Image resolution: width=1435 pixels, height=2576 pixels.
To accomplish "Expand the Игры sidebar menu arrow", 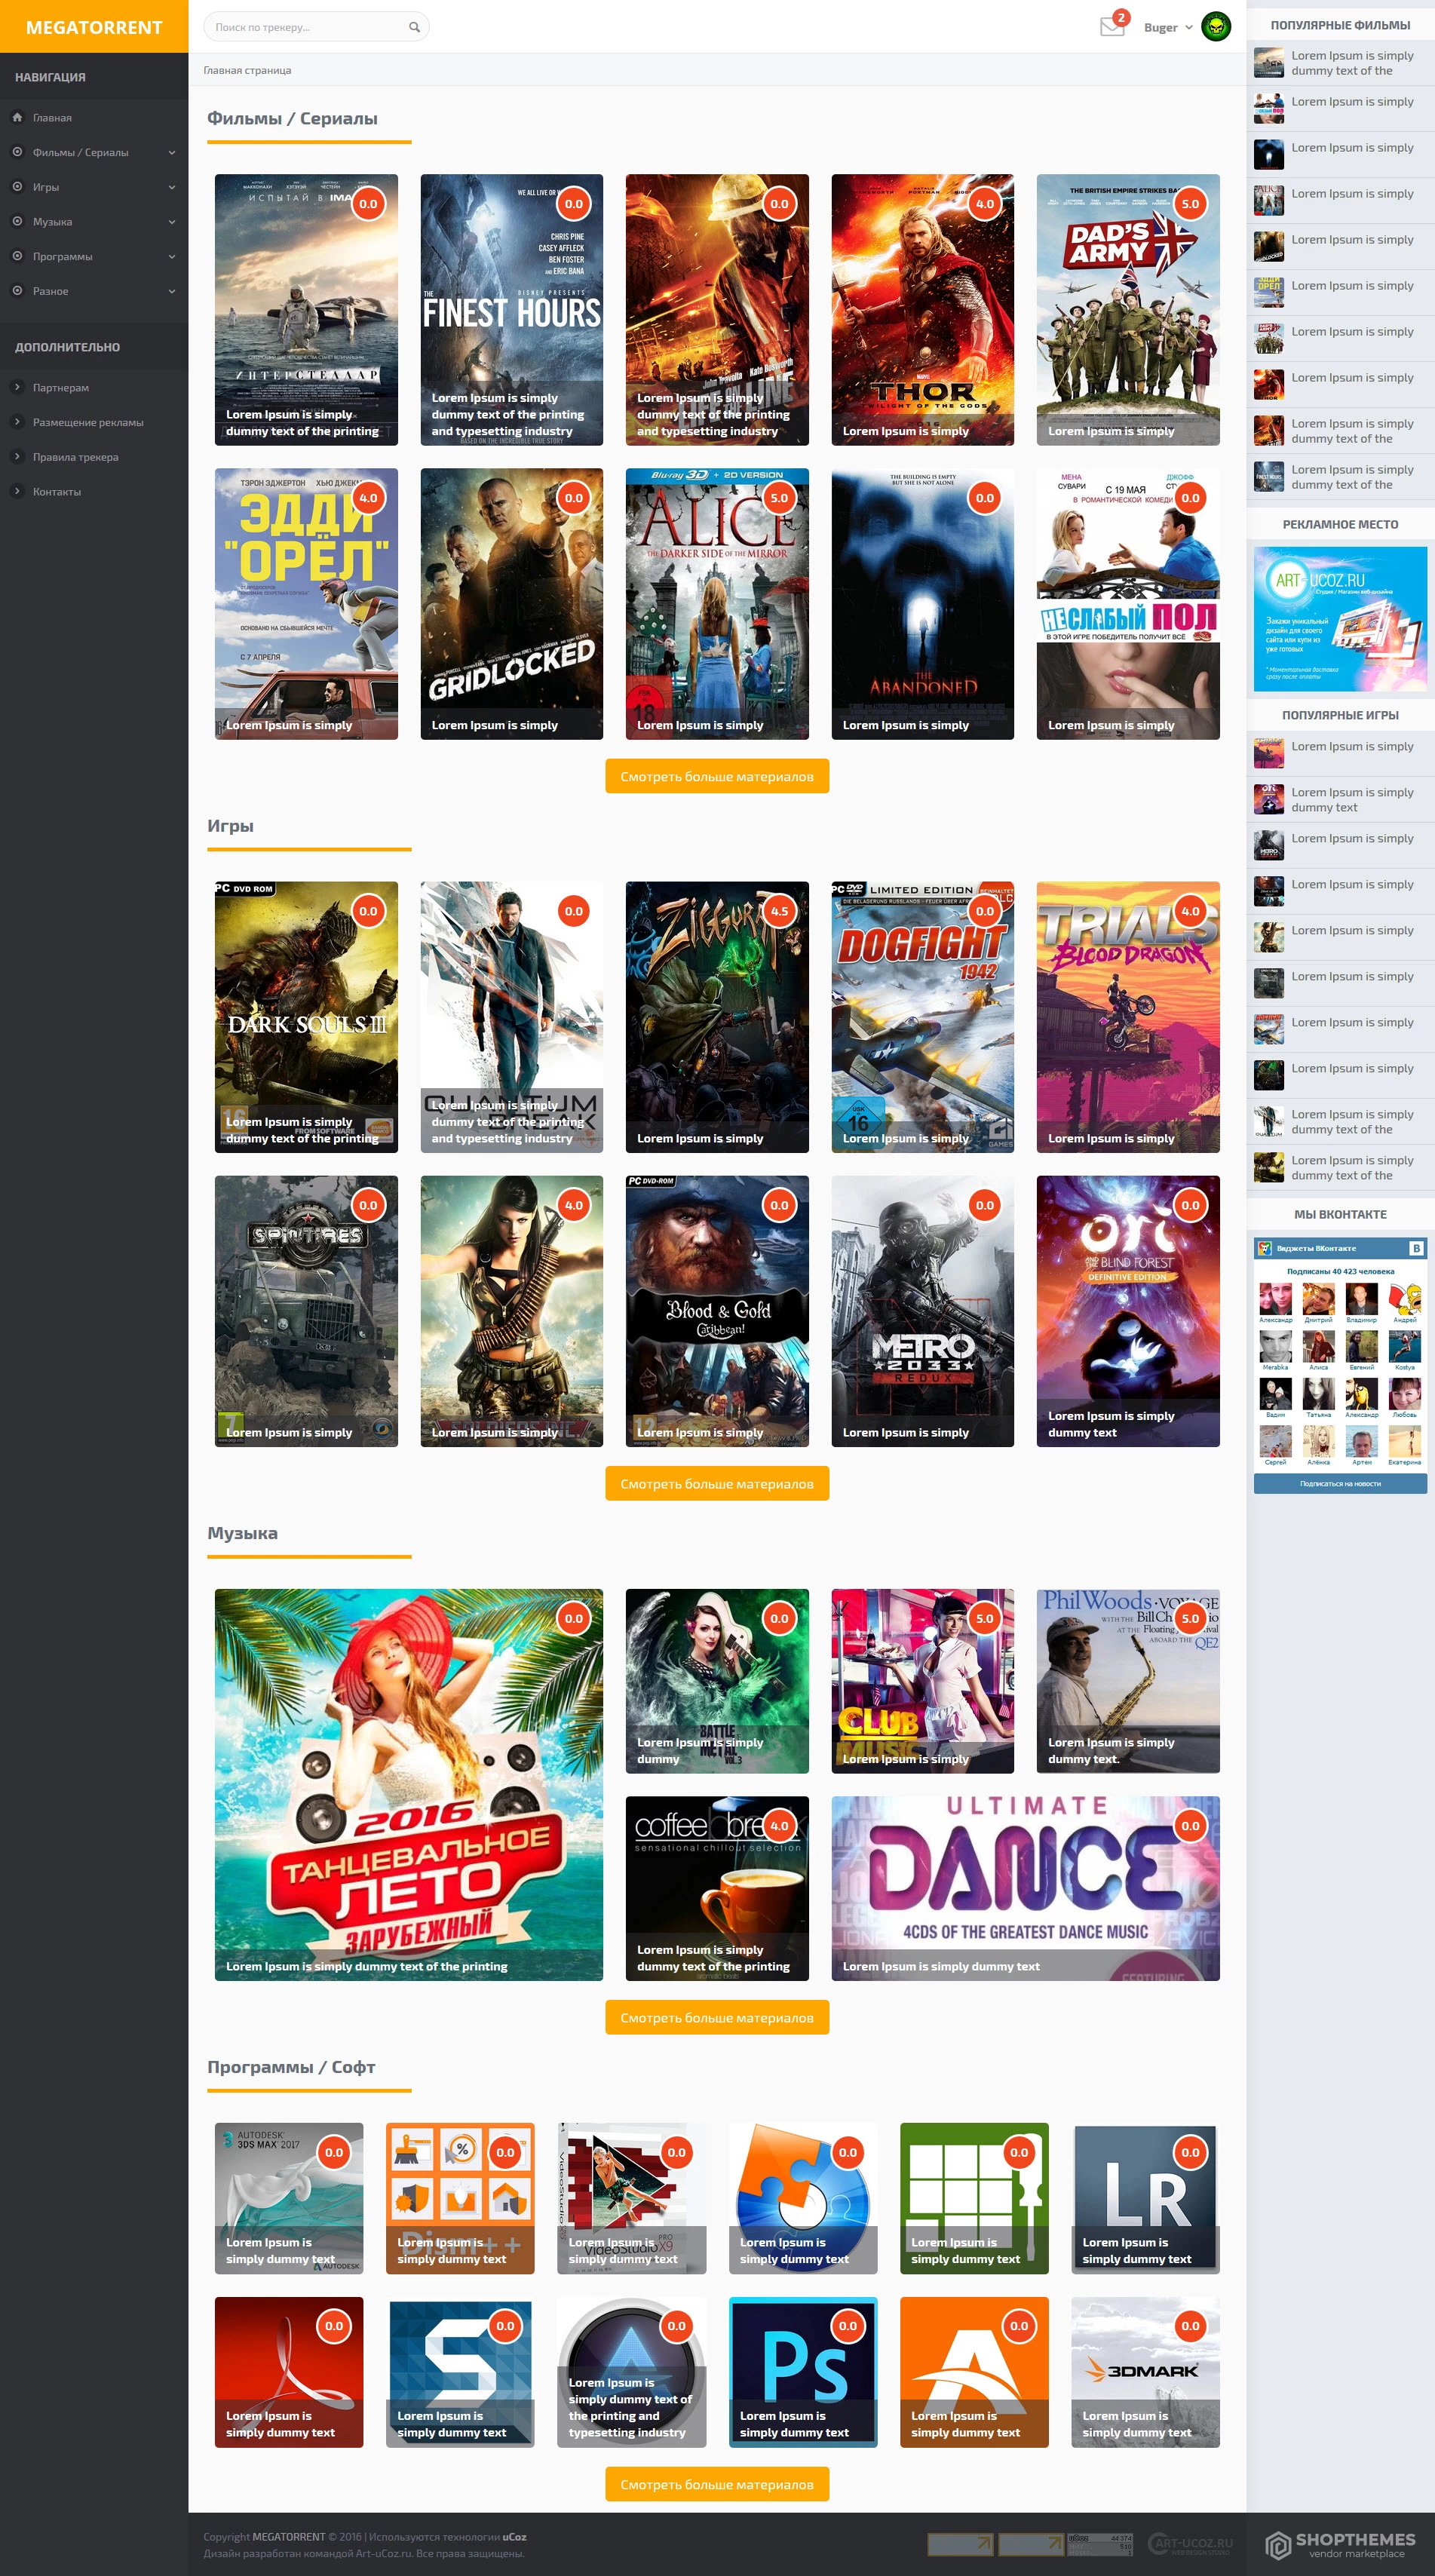I will click(x=172, y=187).
